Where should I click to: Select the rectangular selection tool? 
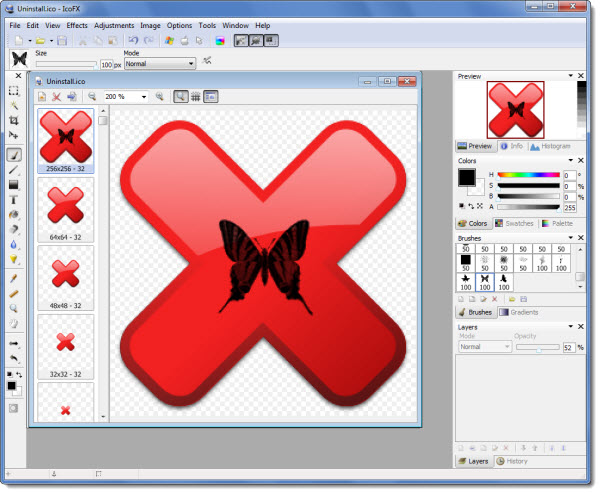pos(14,90)
